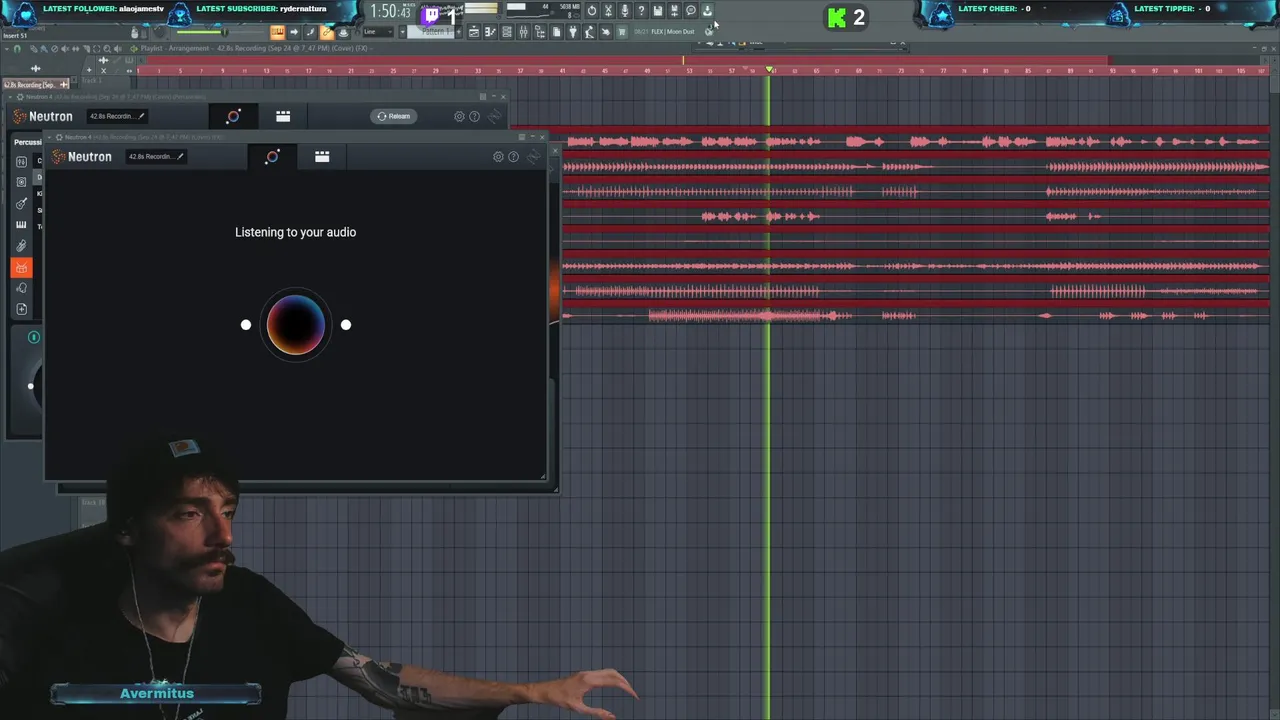Switch to modules view tab in back Neutron window

(x=283, y=116)
